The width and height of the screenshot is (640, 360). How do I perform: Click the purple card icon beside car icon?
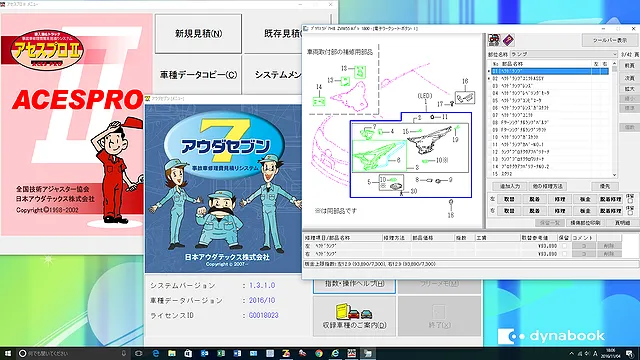point(508,40)
